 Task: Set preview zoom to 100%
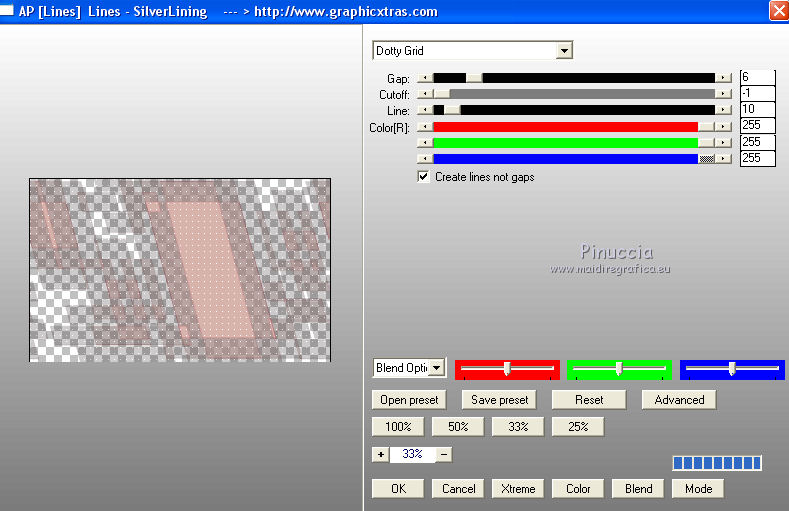[x=398, y=427]
